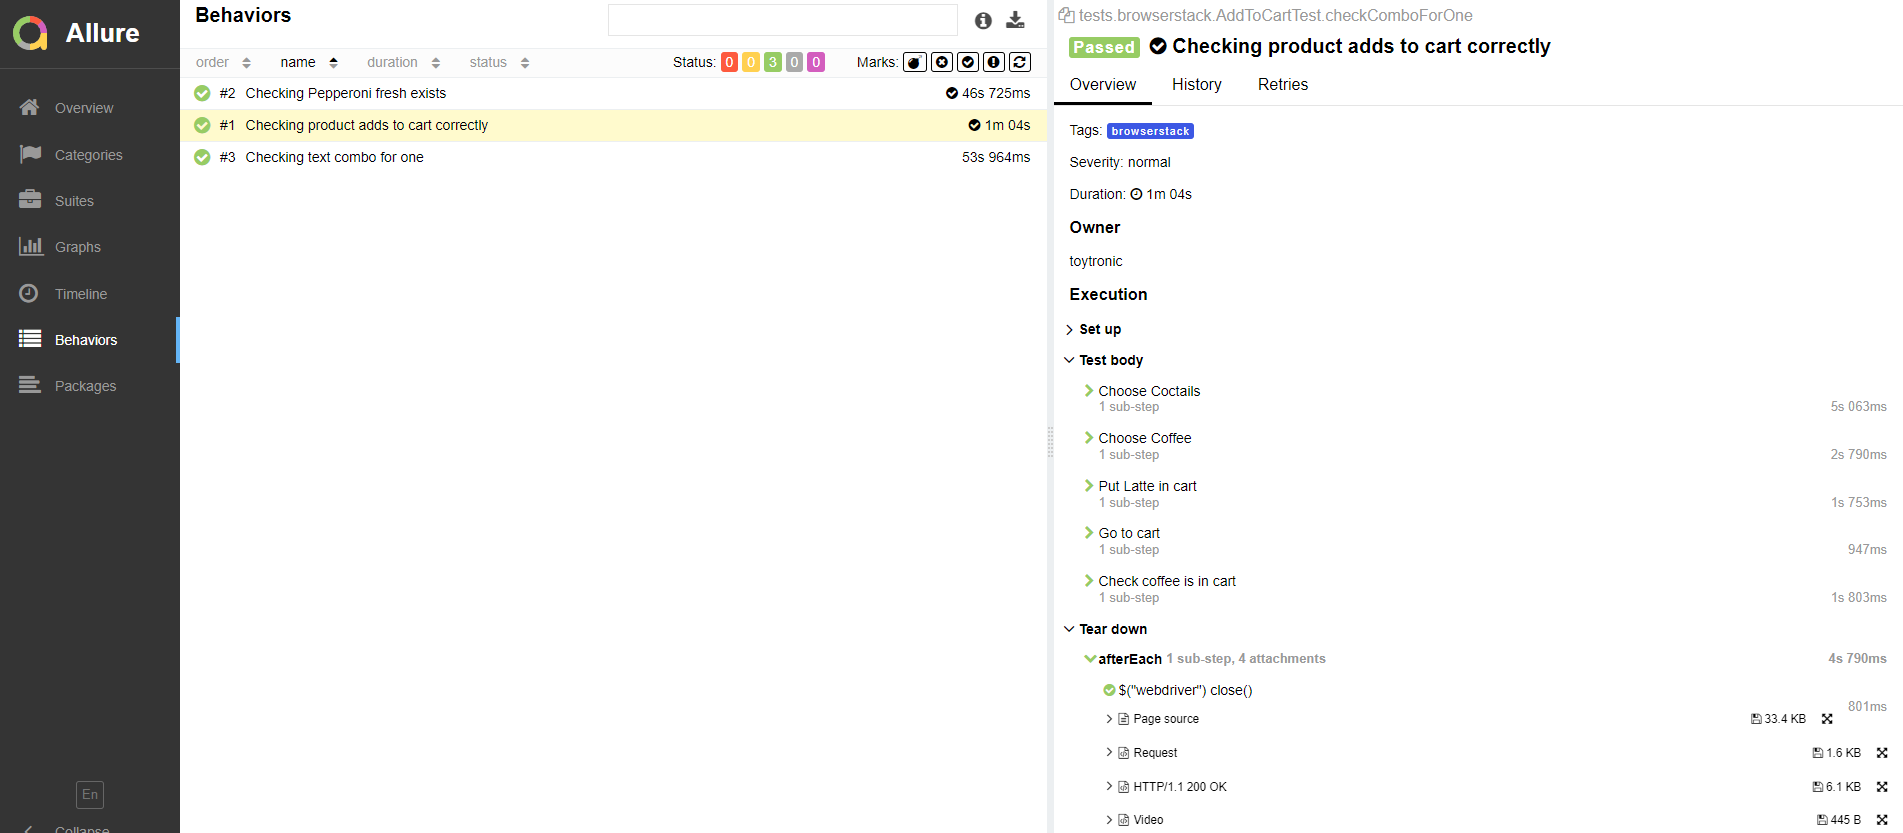Sort test list by name
Image resolution: width=1903 pixels, height=833 pixels.
tap(309, 62)
